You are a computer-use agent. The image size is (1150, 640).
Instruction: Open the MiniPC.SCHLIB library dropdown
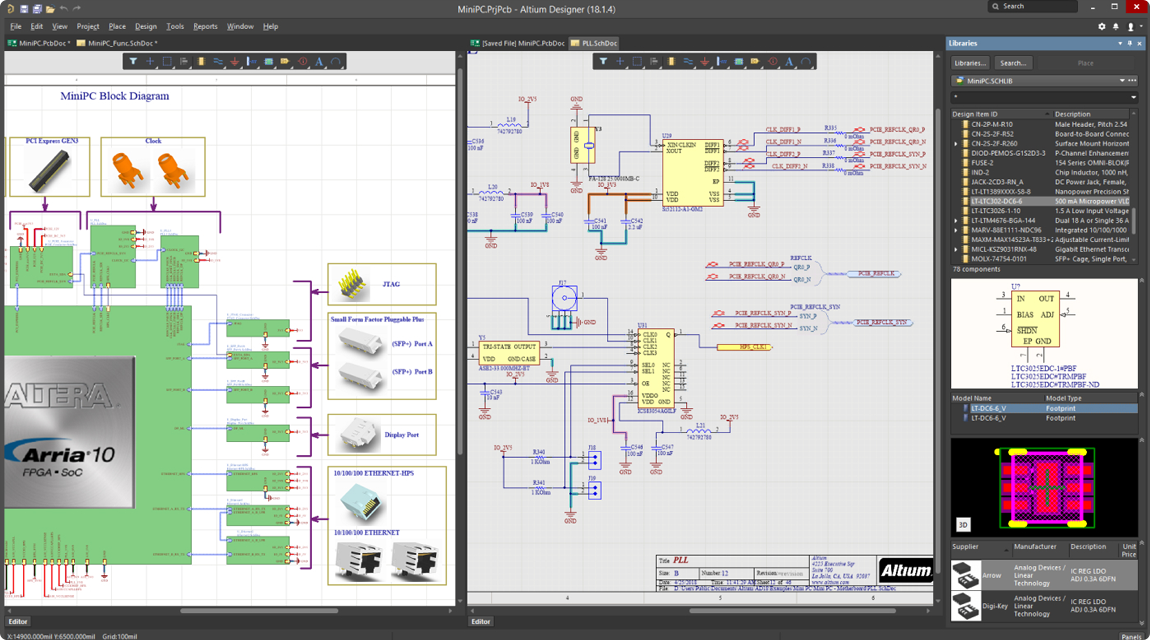tap(1122, 81)
